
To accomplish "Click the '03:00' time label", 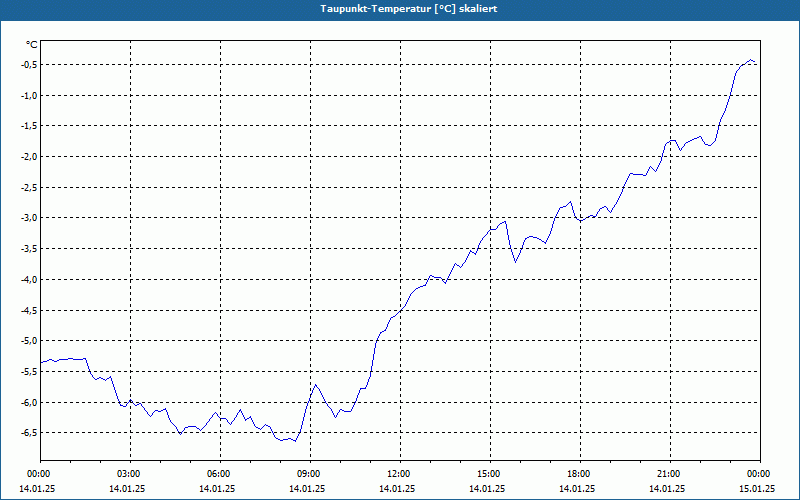I will (x=131, y=474).
